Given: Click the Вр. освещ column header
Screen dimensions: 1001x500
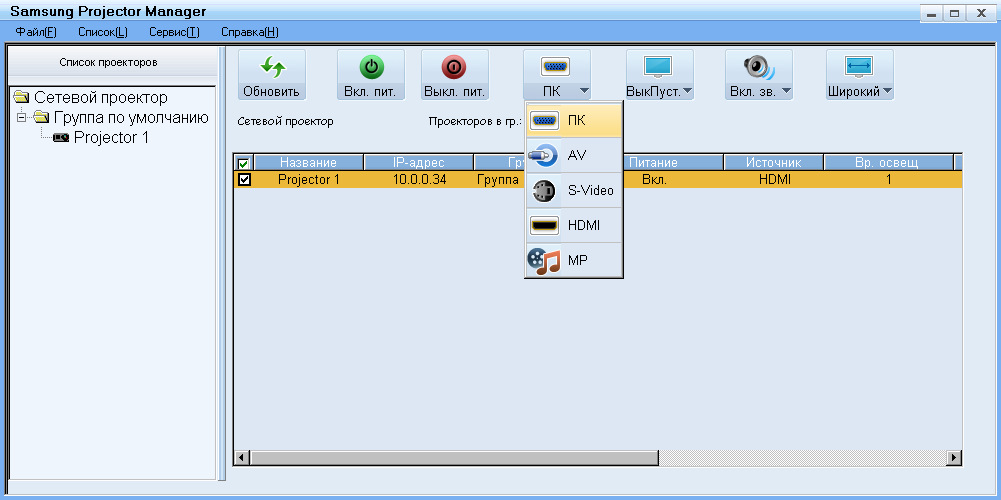Looking at the screenshot, I should pyautogui.click(x=887, y=163).
